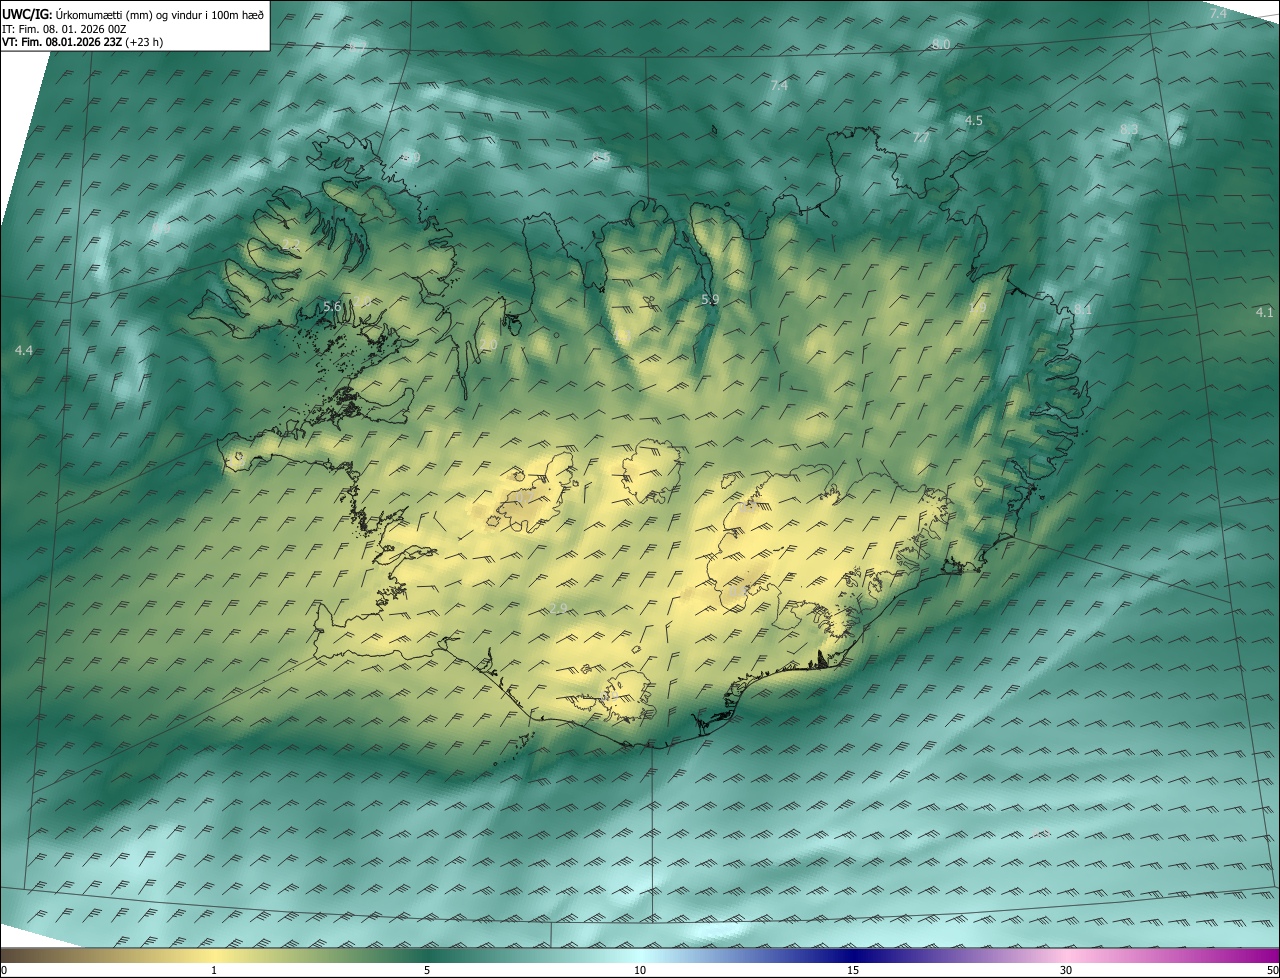Click the valid time 'VT: Fim. 08.01.2026 23Z (+23 h)'

pos(82,43)
